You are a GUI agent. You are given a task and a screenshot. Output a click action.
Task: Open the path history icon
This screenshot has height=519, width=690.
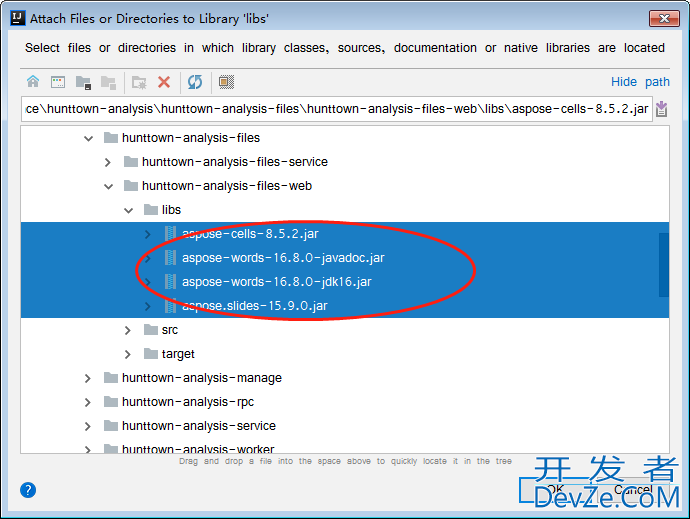click(661, 109)
